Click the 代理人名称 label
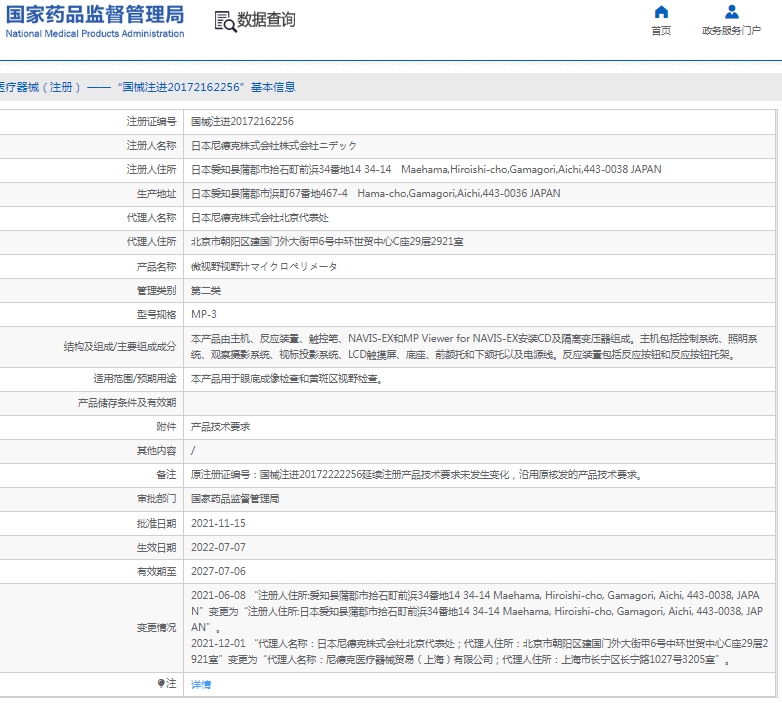The height and width of the screenshot is (703, 782). pyautogui.click(x=152, y=218)
